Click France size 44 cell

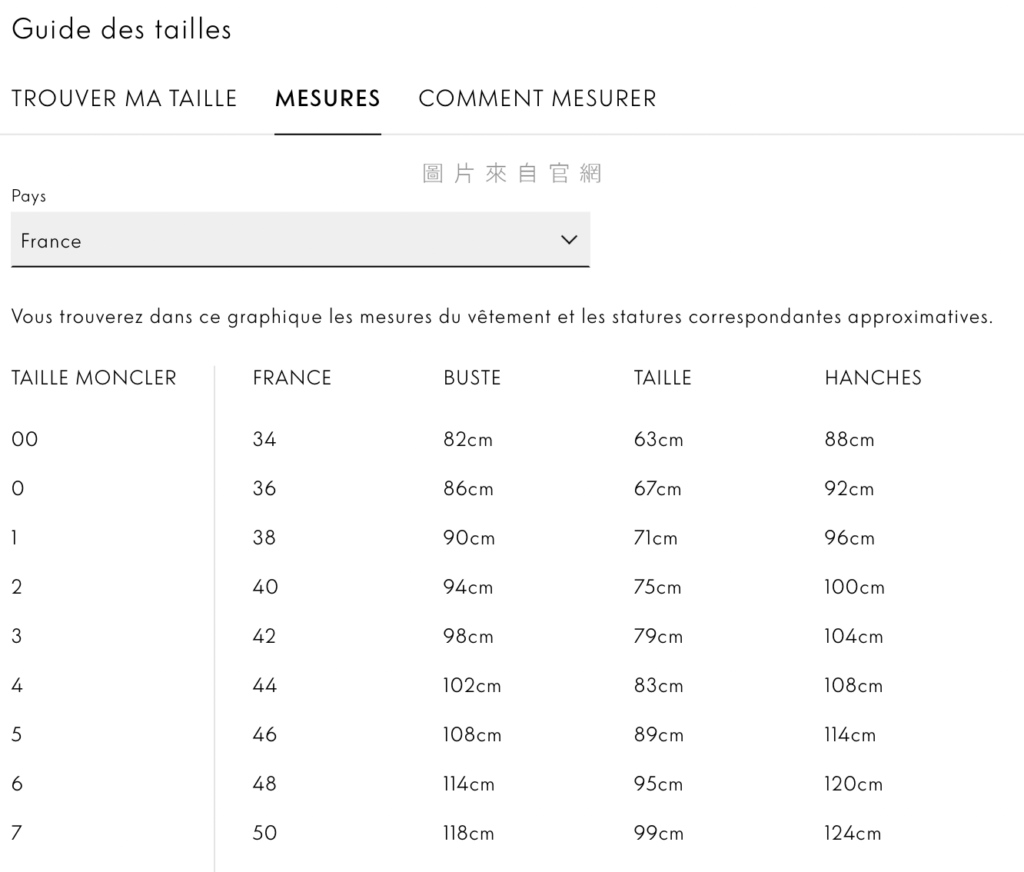(265, 686)
